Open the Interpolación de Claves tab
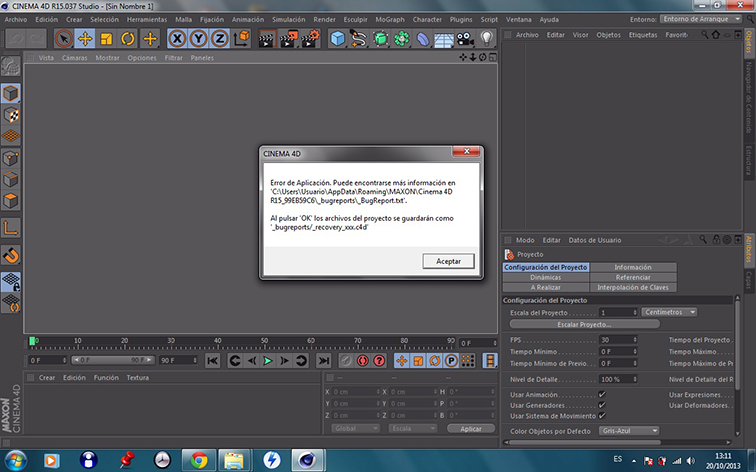Image resolution: width=756 pixels, height=472 pixels. [x=633, y=287]
